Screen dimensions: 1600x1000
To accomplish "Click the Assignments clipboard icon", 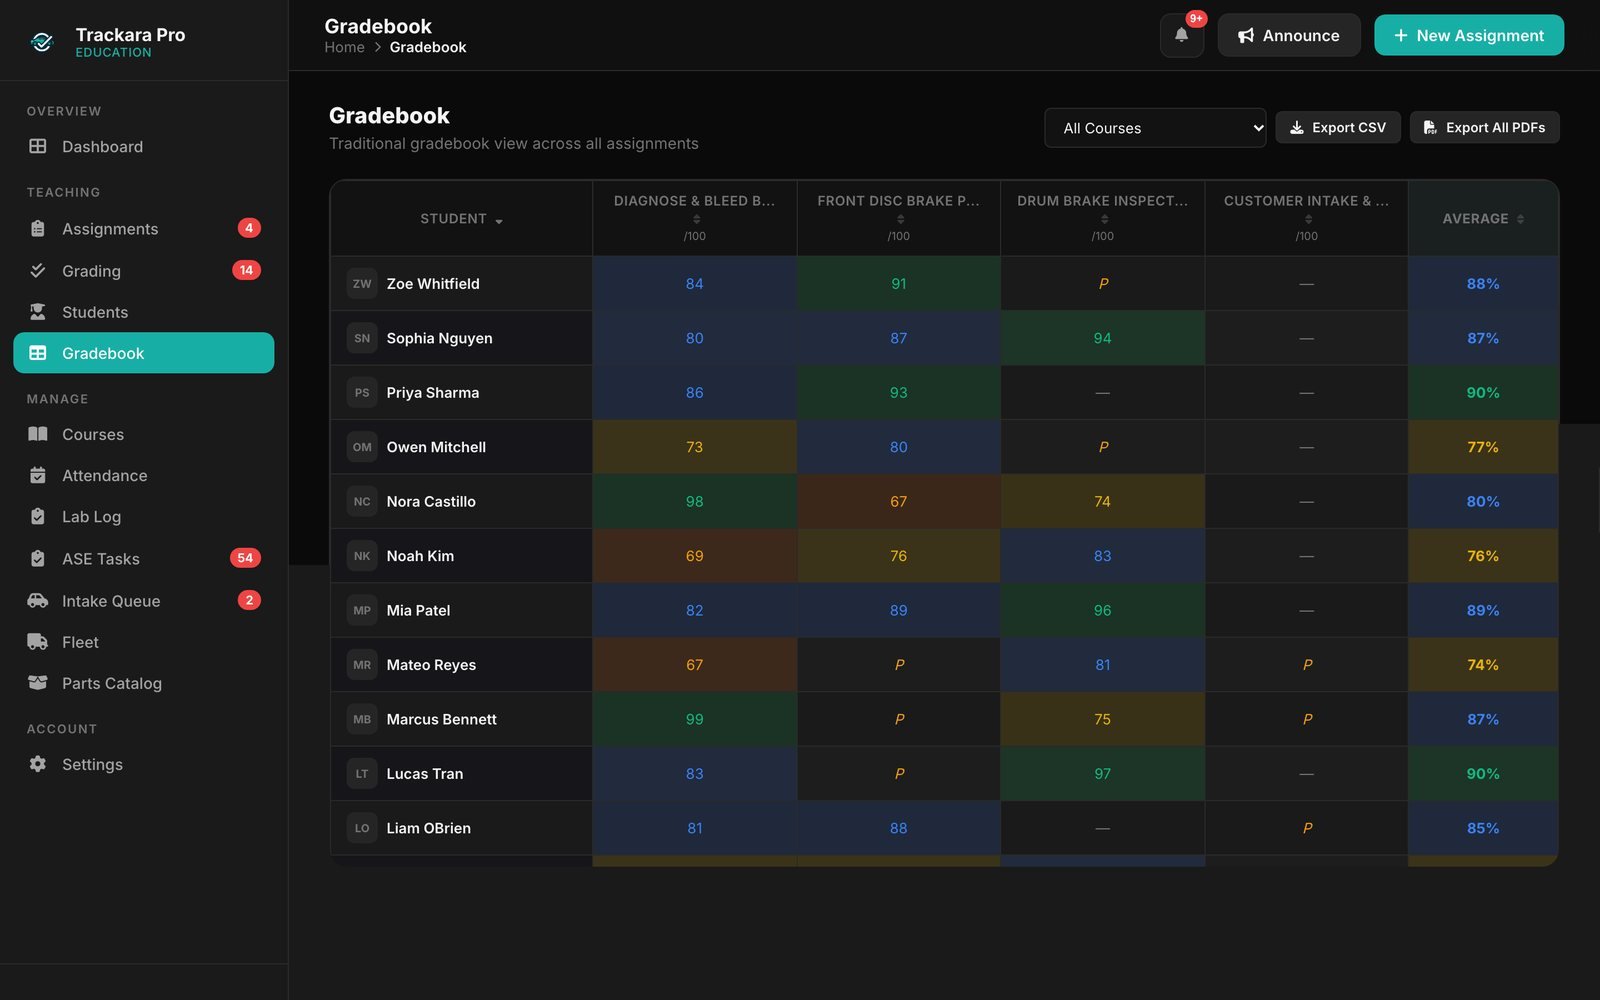I will [x=38, y=228].
